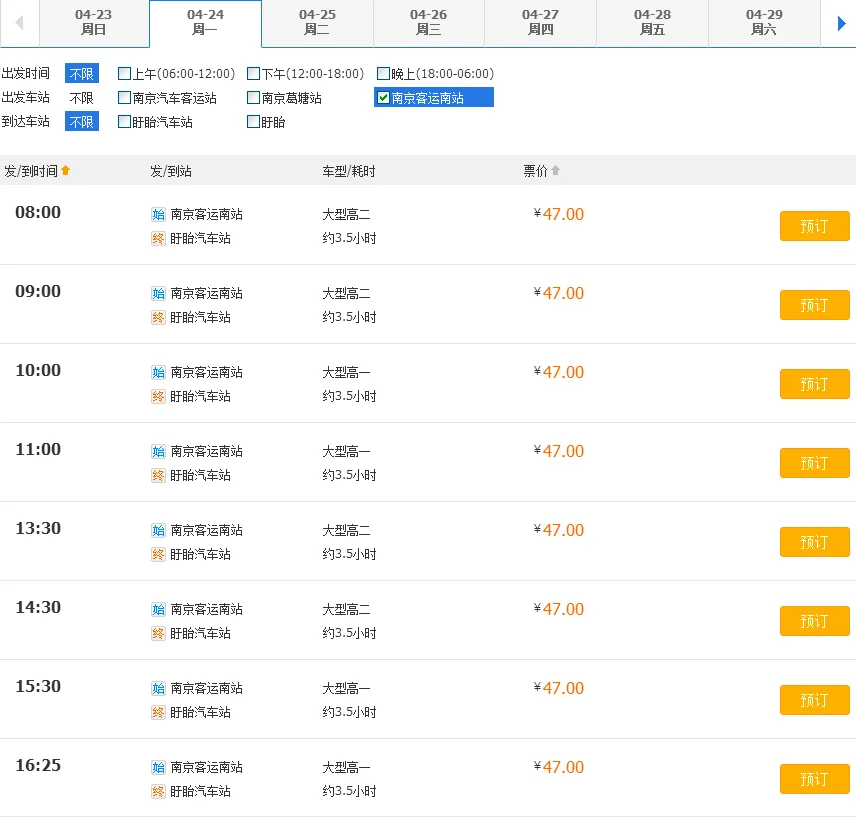Check the 南京葛塘站 departure station
The width and height of the screenshot is (856, 817).
pos(254,98)
